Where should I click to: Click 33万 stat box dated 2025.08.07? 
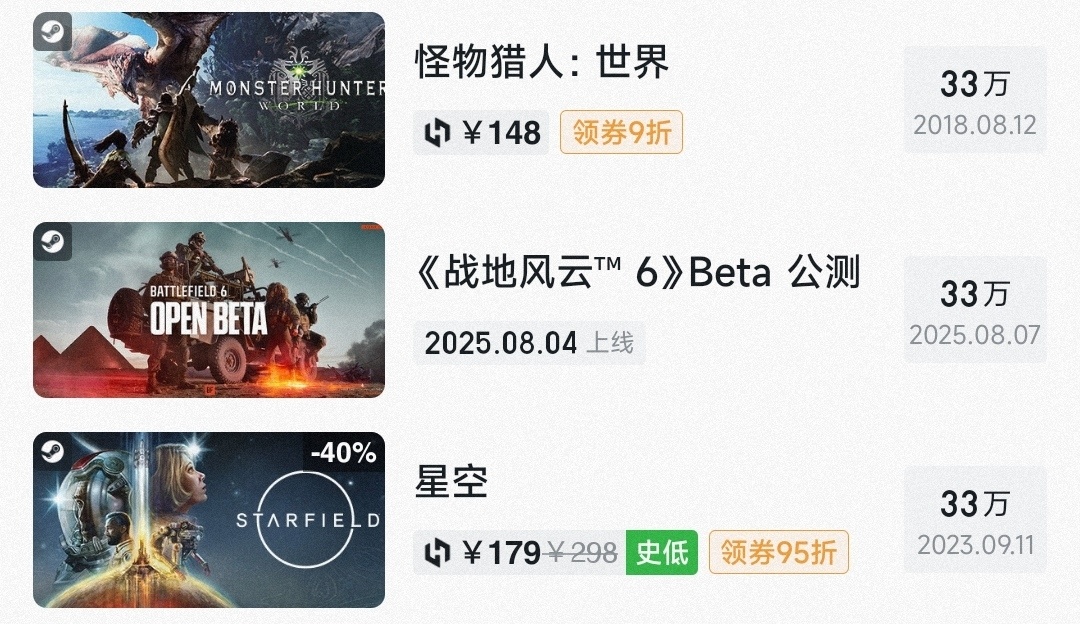pos(975,310)
